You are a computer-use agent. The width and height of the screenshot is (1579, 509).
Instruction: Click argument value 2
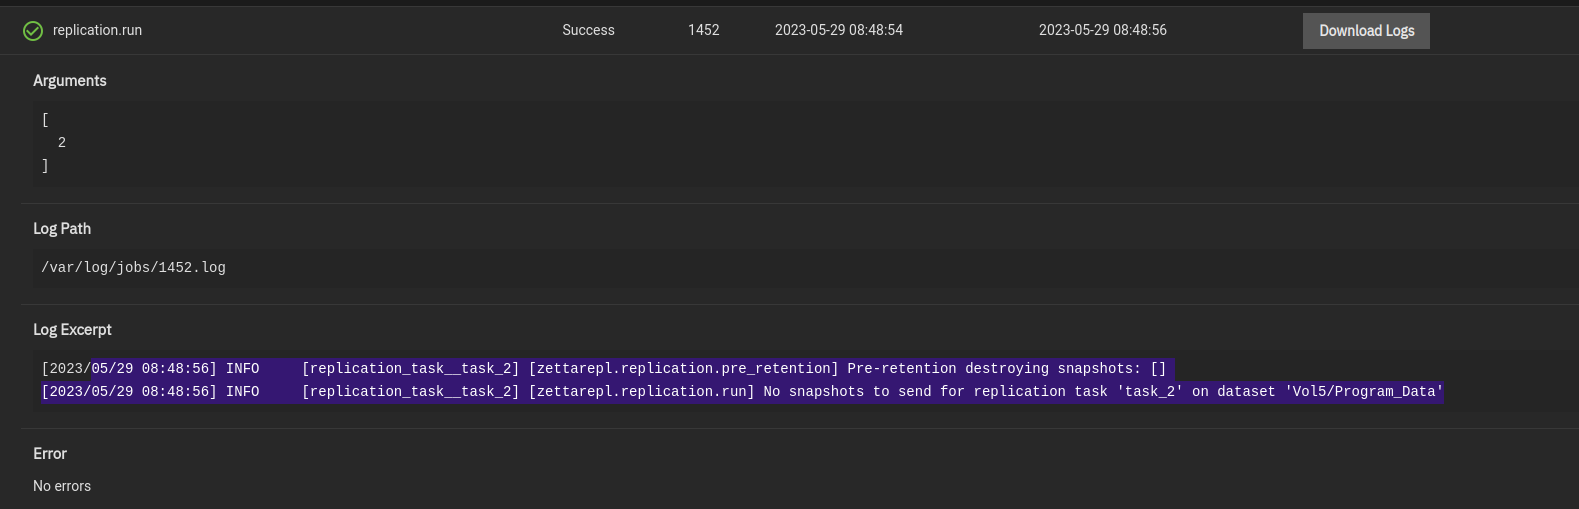62,143
